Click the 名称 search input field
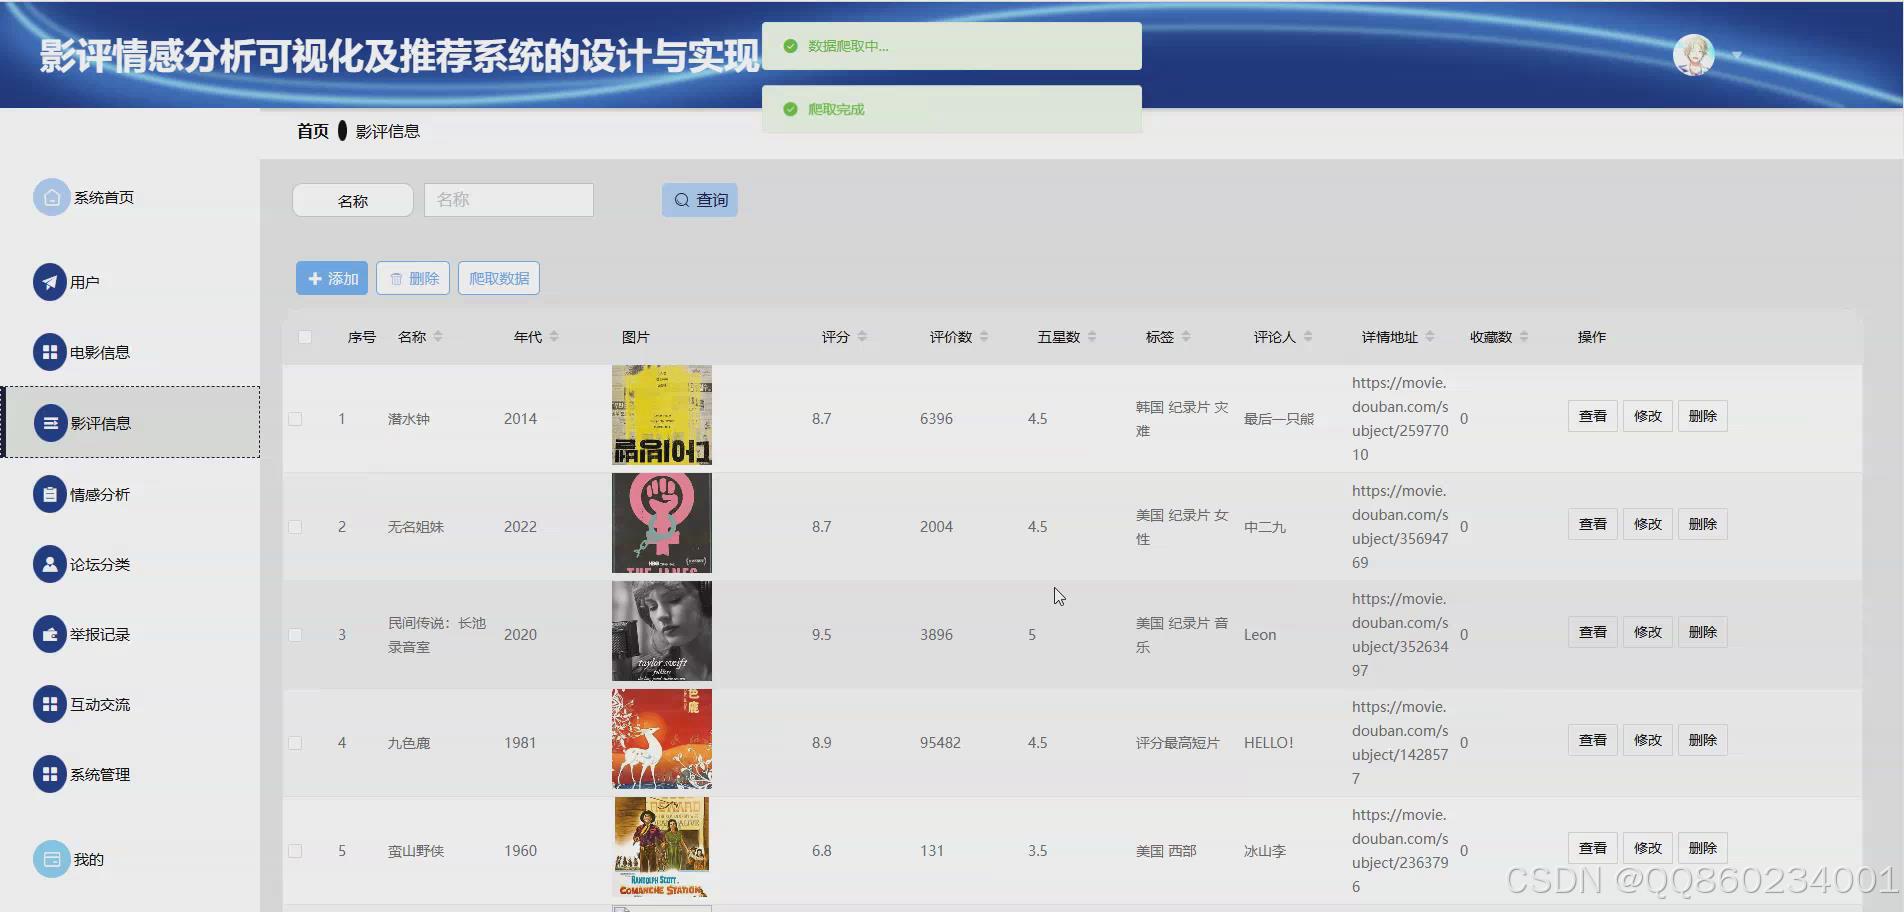 pos(509,200)
